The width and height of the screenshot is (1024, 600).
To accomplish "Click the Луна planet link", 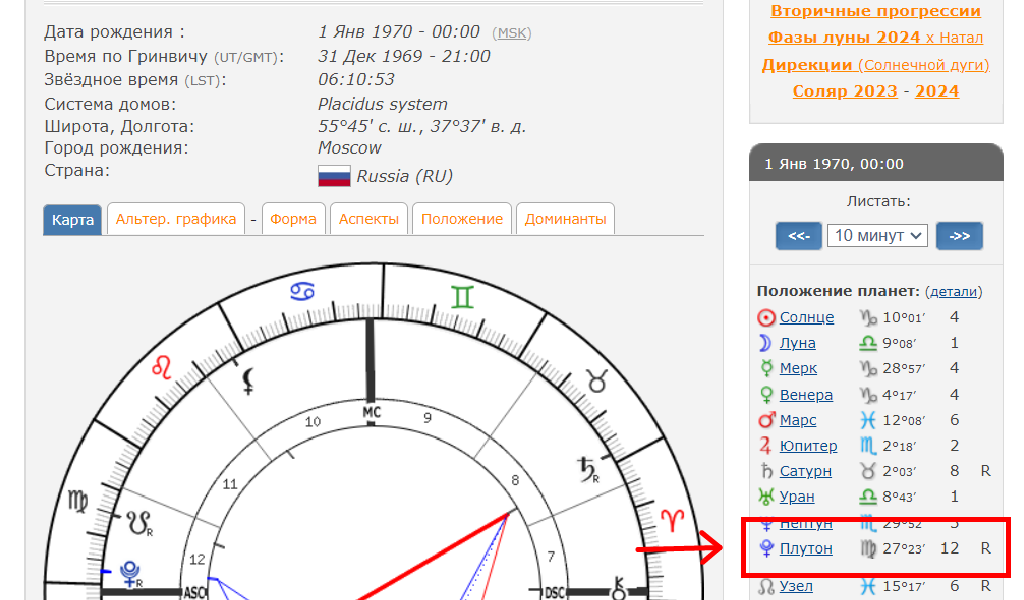I will (797, 343).
